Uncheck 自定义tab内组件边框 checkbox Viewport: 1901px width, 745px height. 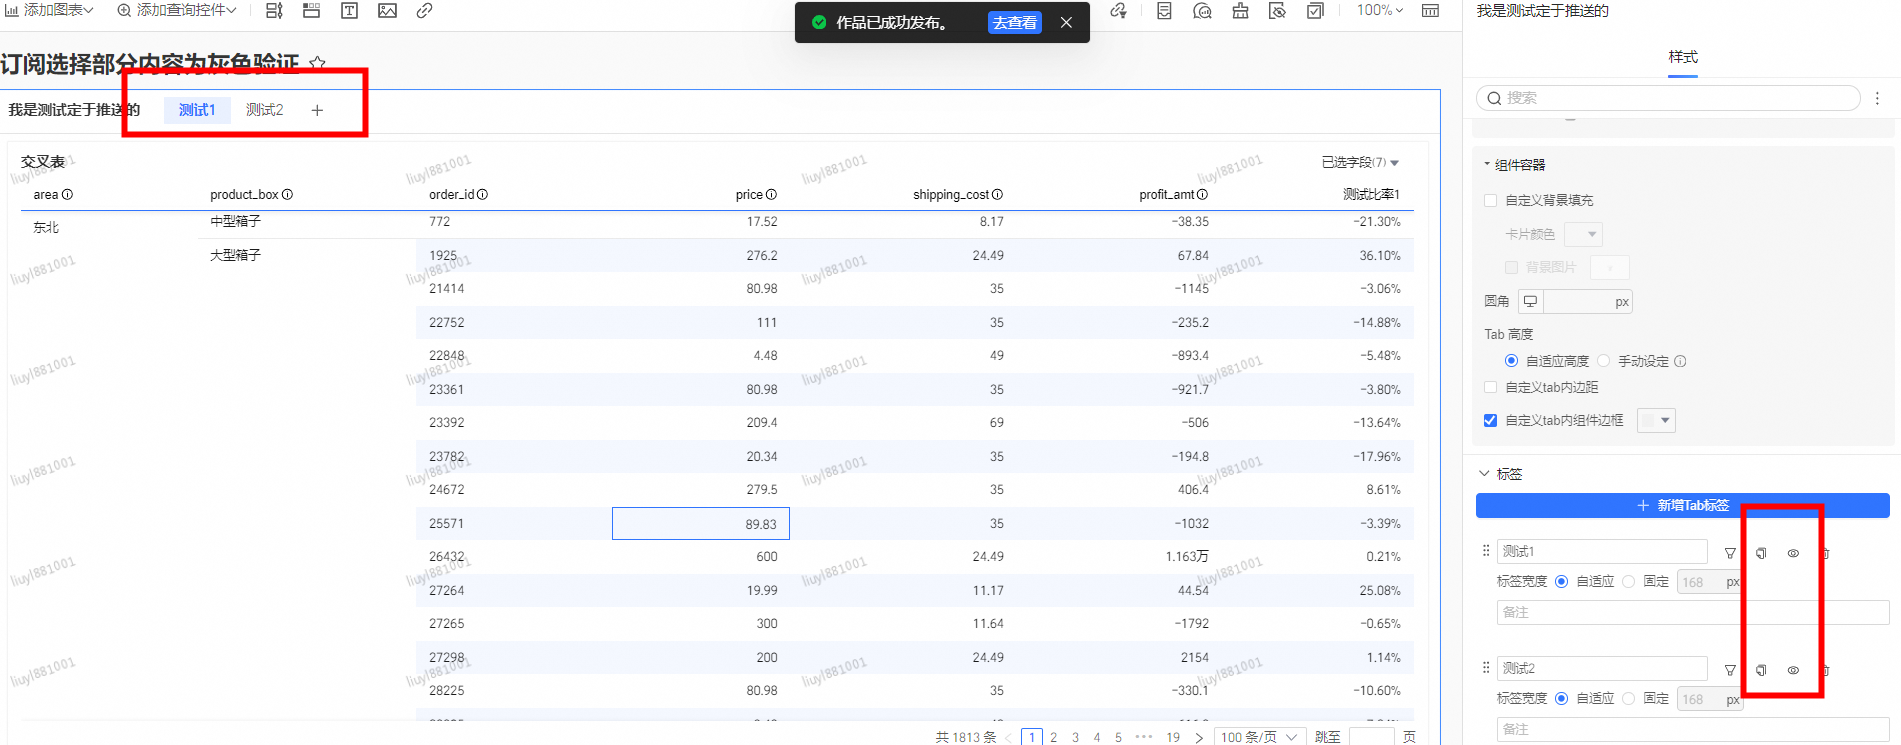[1491, 420]
